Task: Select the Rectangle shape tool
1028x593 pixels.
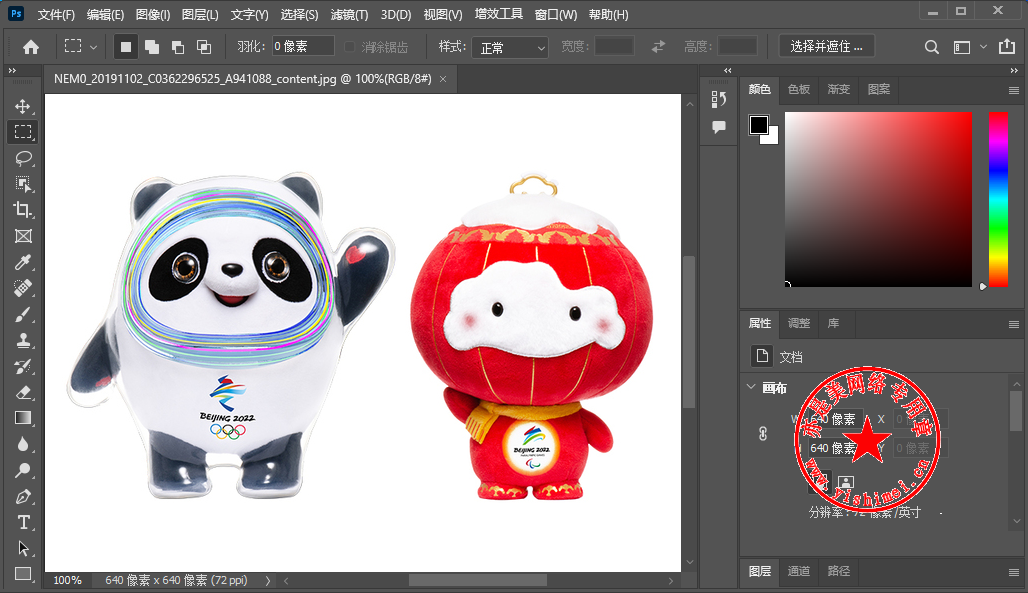Action: point(23,574)
